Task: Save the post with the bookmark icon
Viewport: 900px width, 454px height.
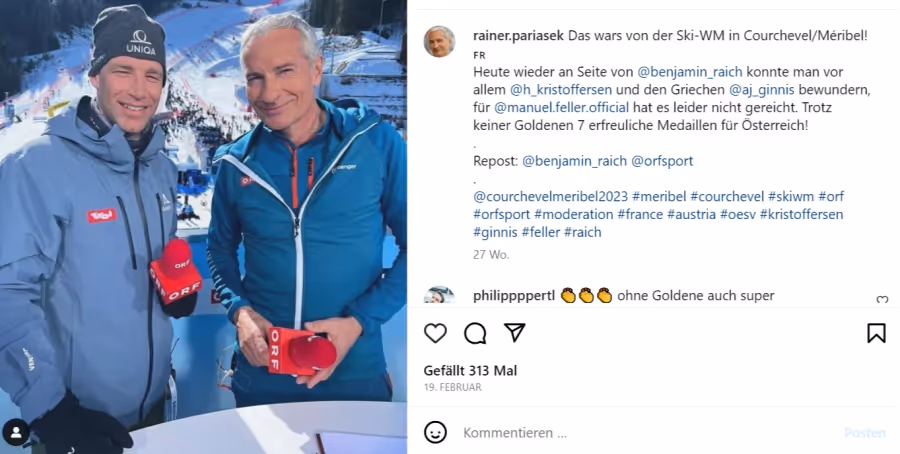Action: click(x=876, y=333)
